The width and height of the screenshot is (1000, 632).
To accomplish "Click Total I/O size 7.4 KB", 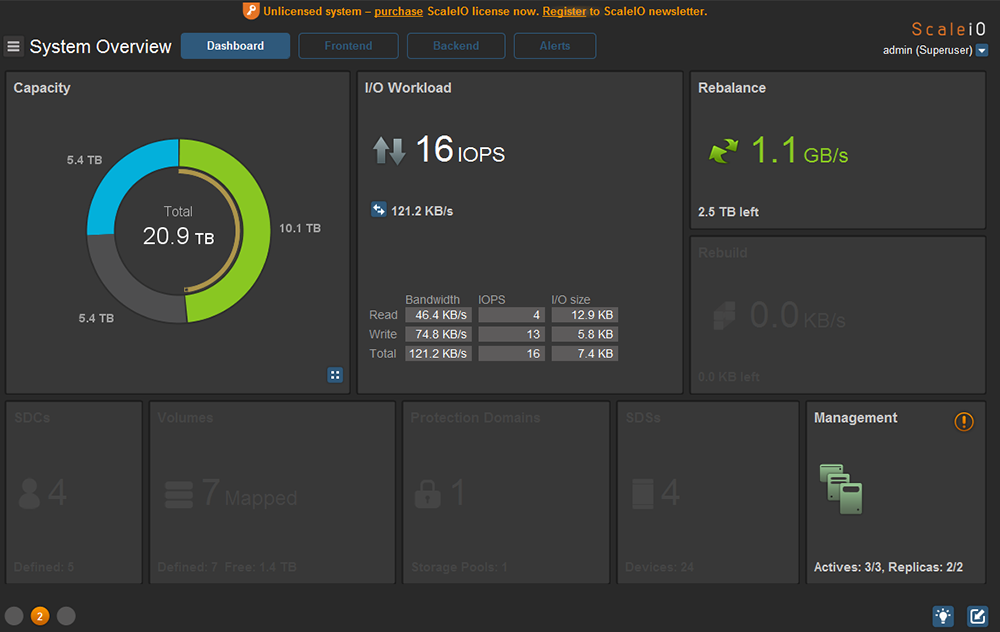I will (x=585, y=353).
